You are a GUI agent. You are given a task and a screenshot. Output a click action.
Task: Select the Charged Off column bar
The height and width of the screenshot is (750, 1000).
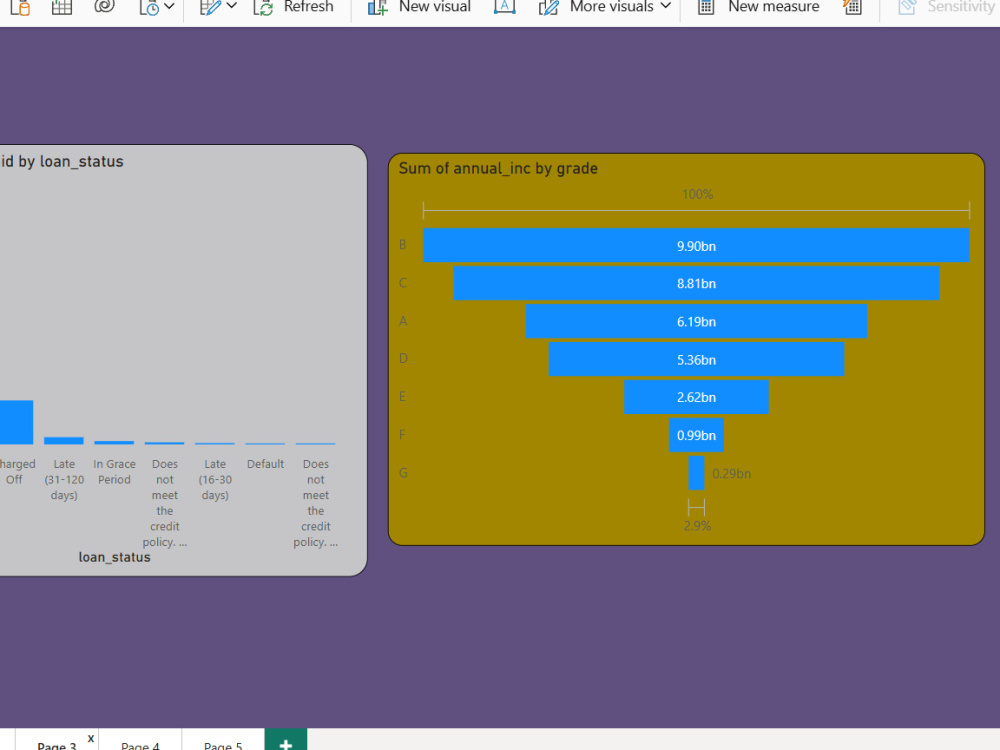(x=15, y=422)
